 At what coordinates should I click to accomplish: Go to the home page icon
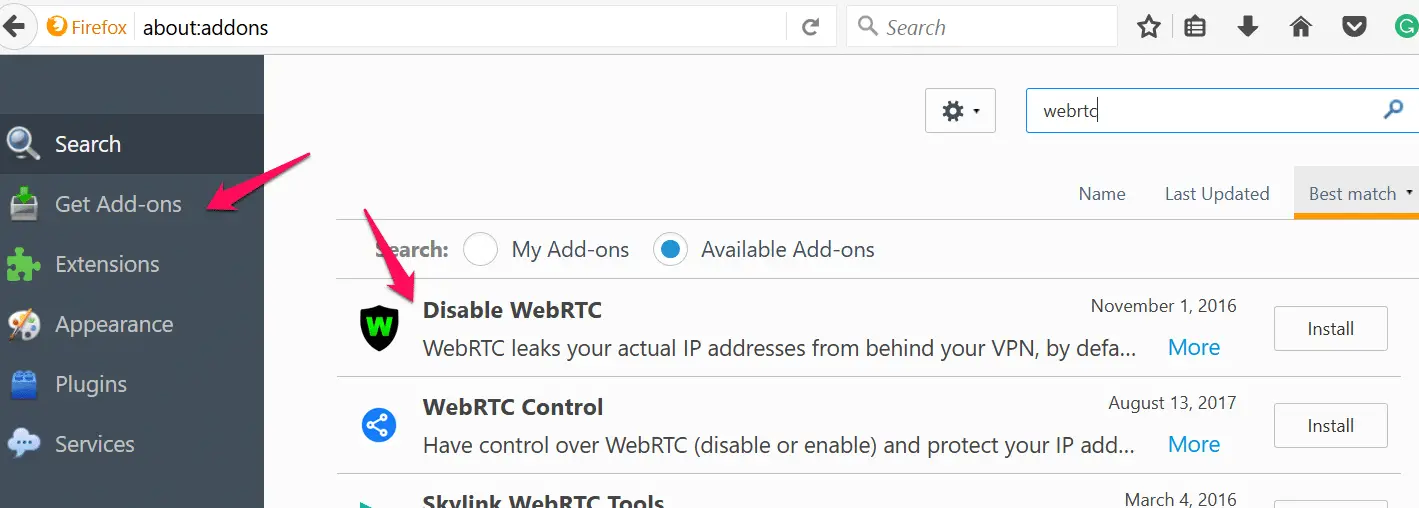pyautogui.click(x=1300, y=27)
